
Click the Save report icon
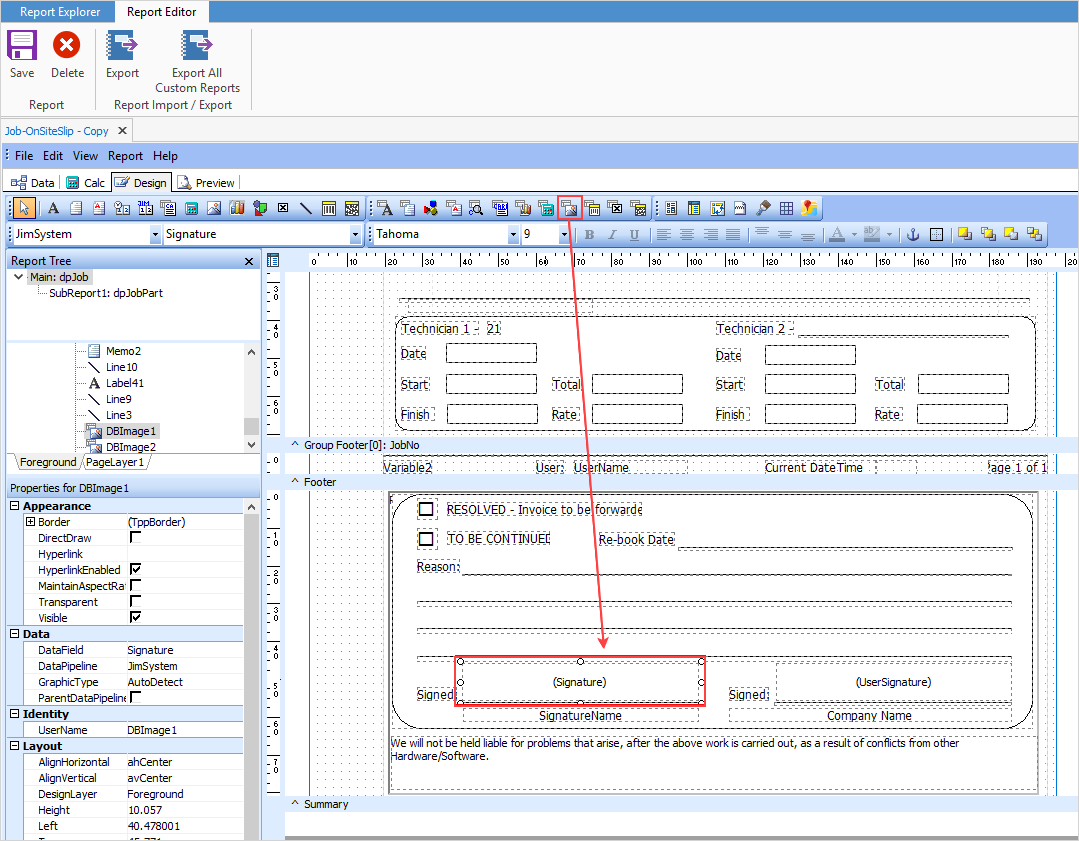click(22, 46)
